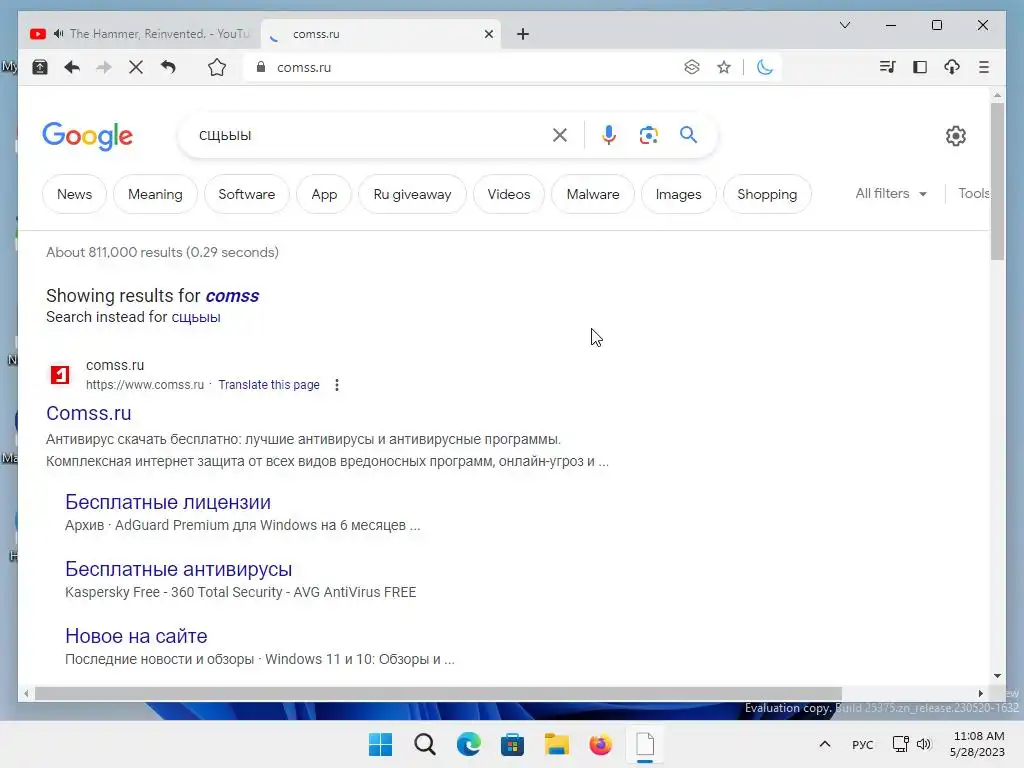Open the Бесплатные антивирусы sitelink

178,569
